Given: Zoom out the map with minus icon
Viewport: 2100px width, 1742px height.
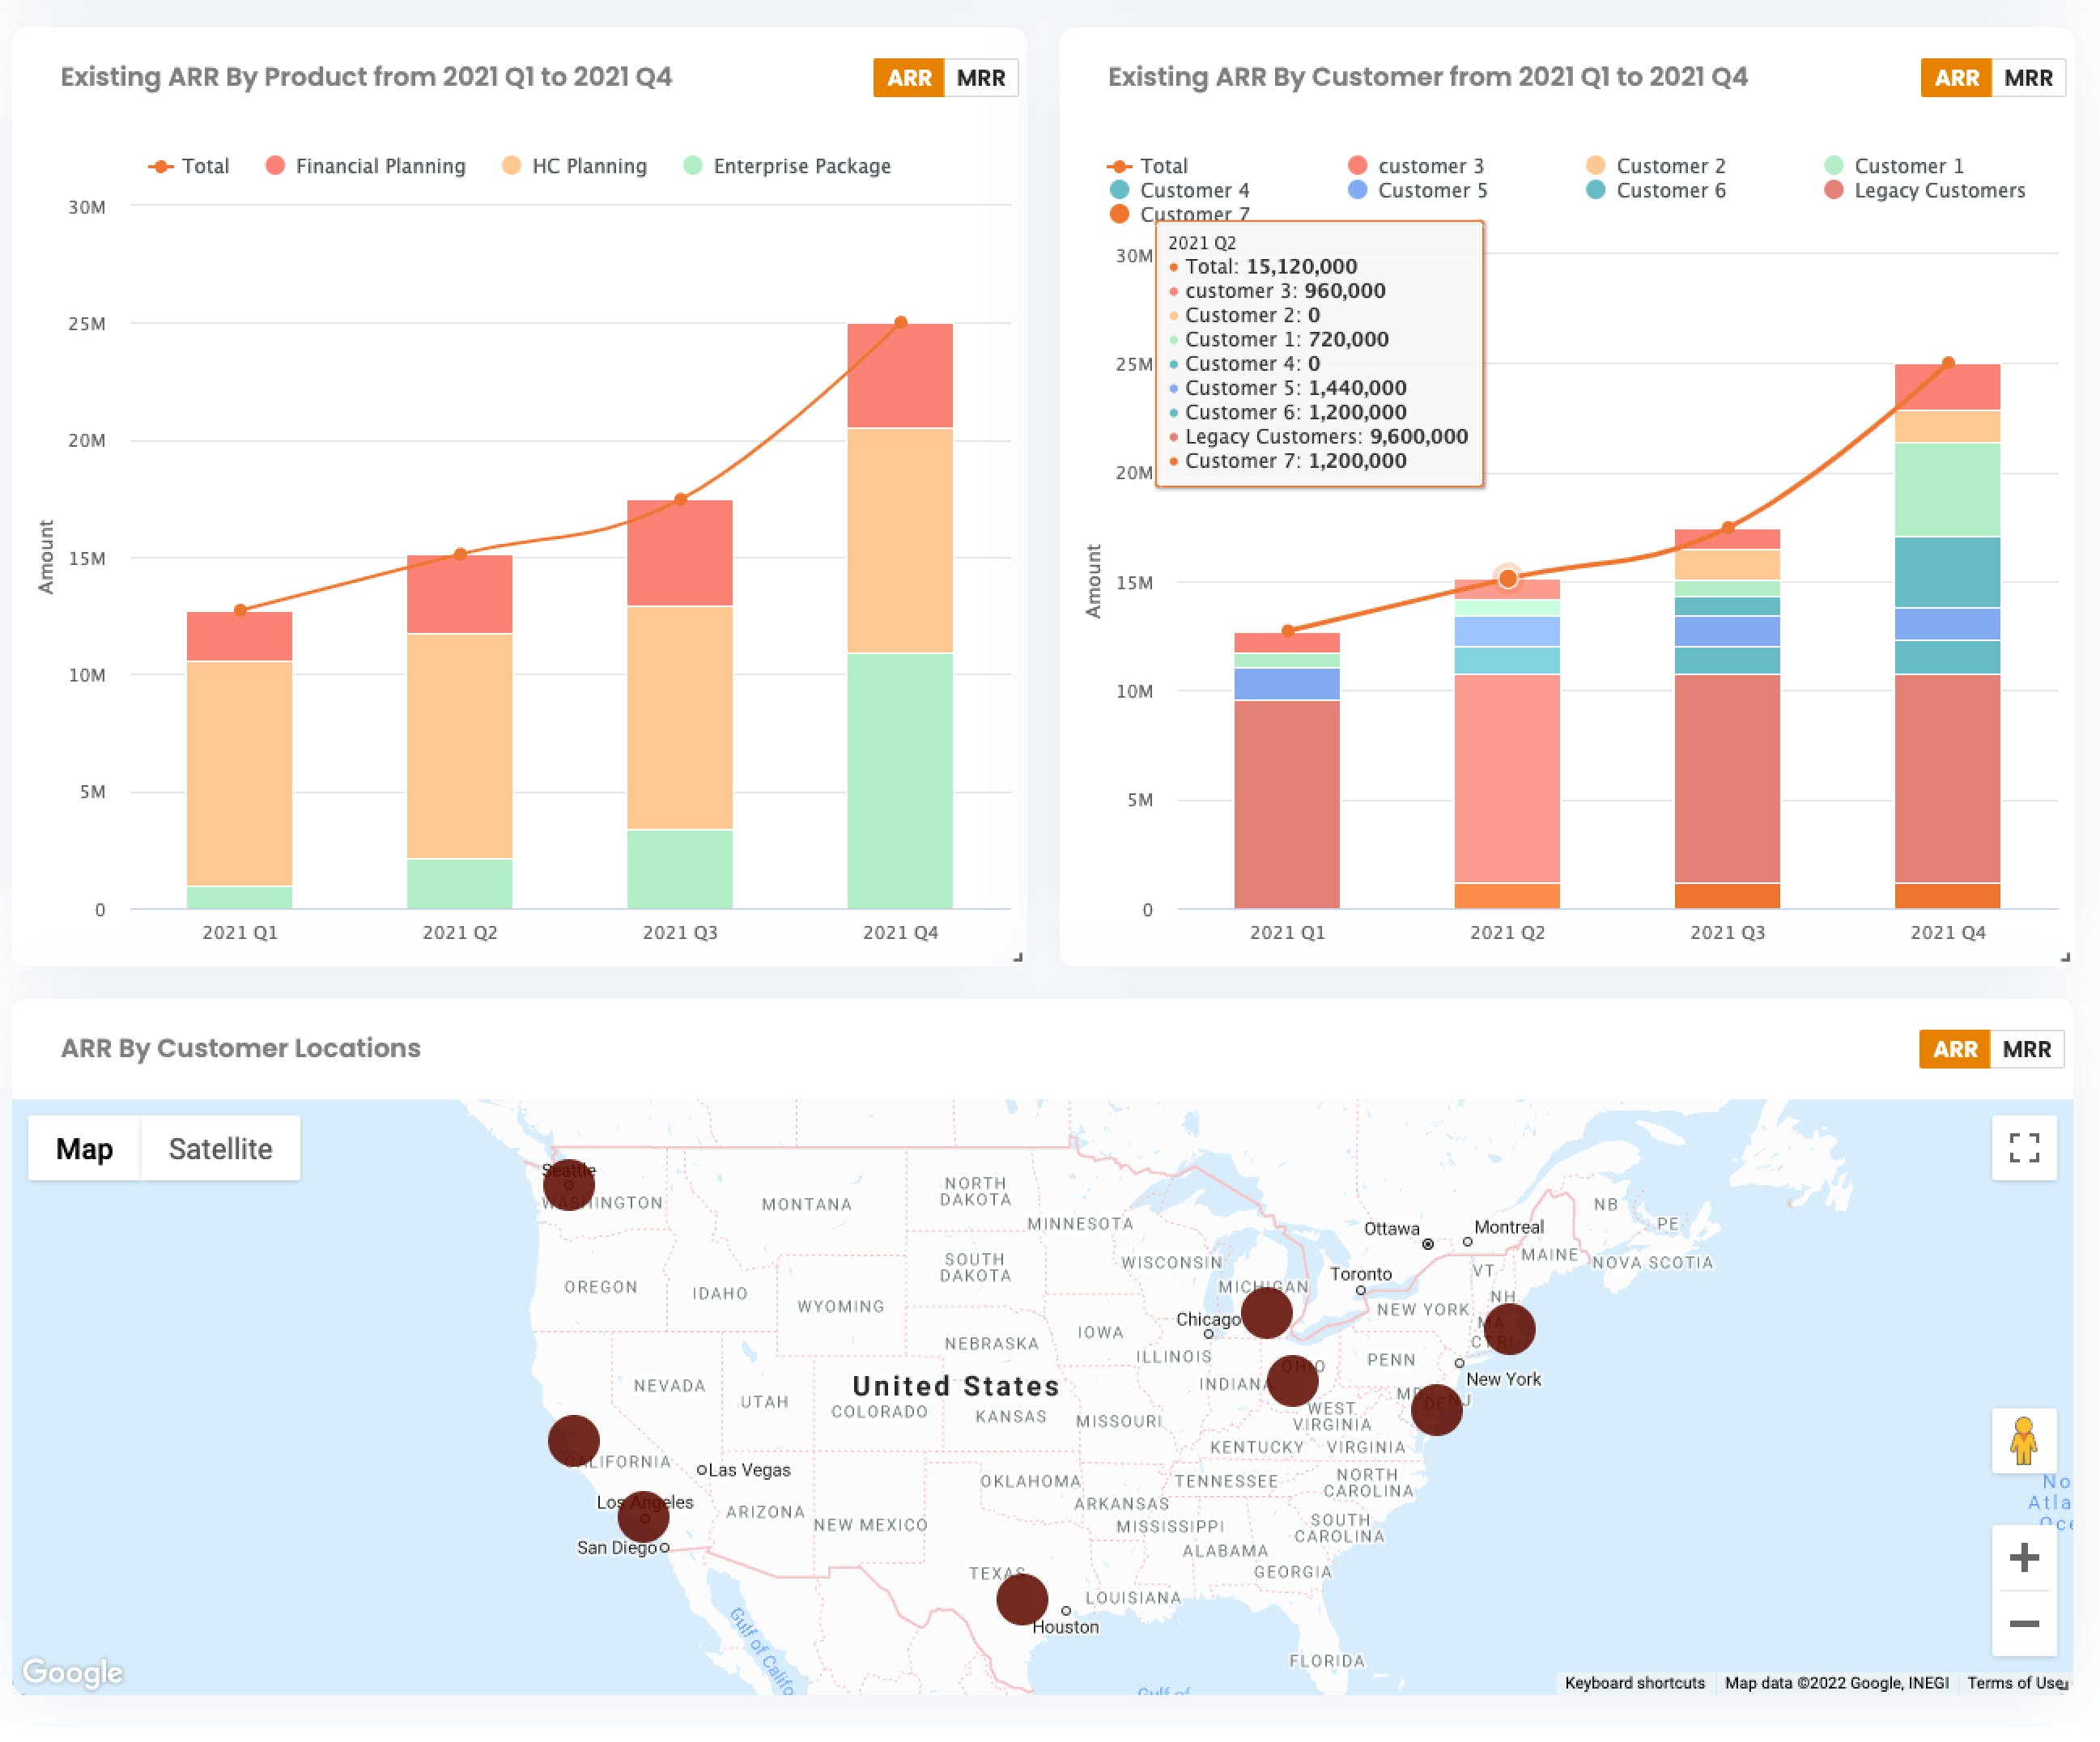Looking at the screenshot, I should coord(2023,1623).
